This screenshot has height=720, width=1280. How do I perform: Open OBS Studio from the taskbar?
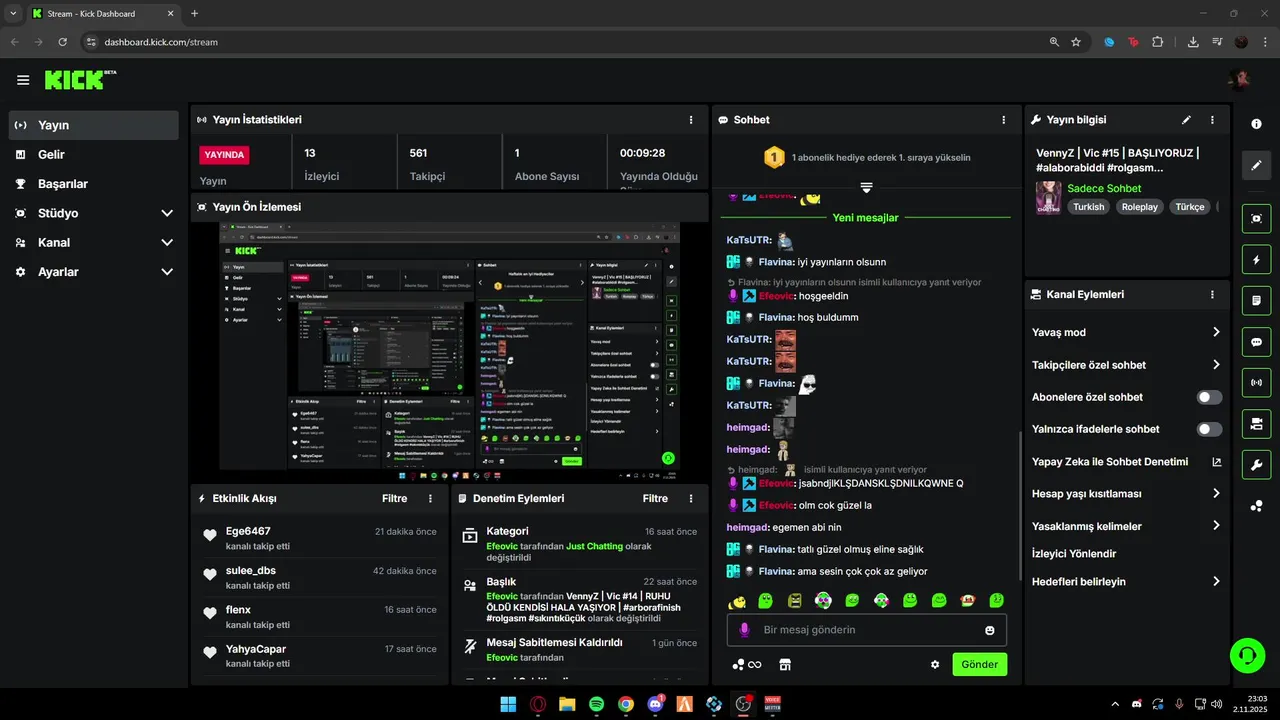(743, 704)
